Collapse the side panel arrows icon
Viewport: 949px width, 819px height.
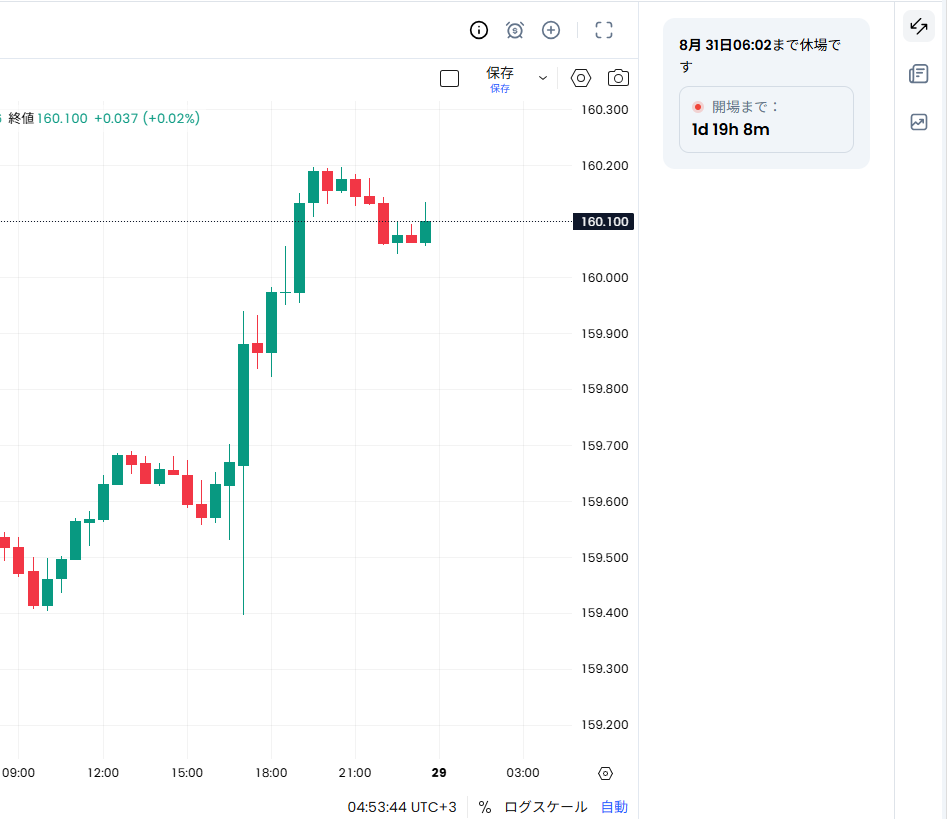(x=919, y=26)
